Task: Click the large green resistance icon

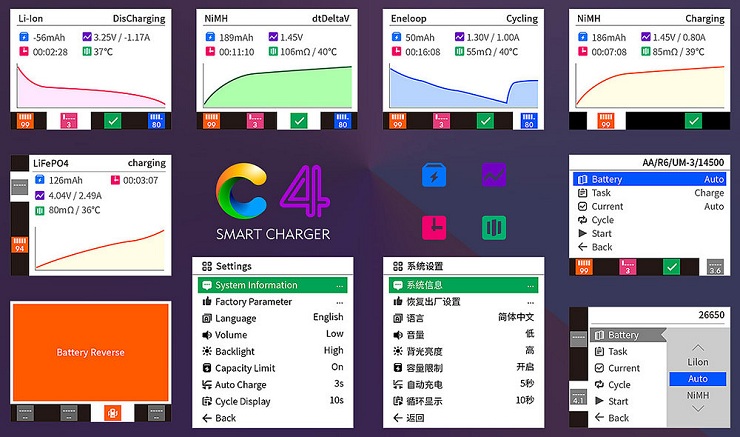Action: (x=494, y=227)
